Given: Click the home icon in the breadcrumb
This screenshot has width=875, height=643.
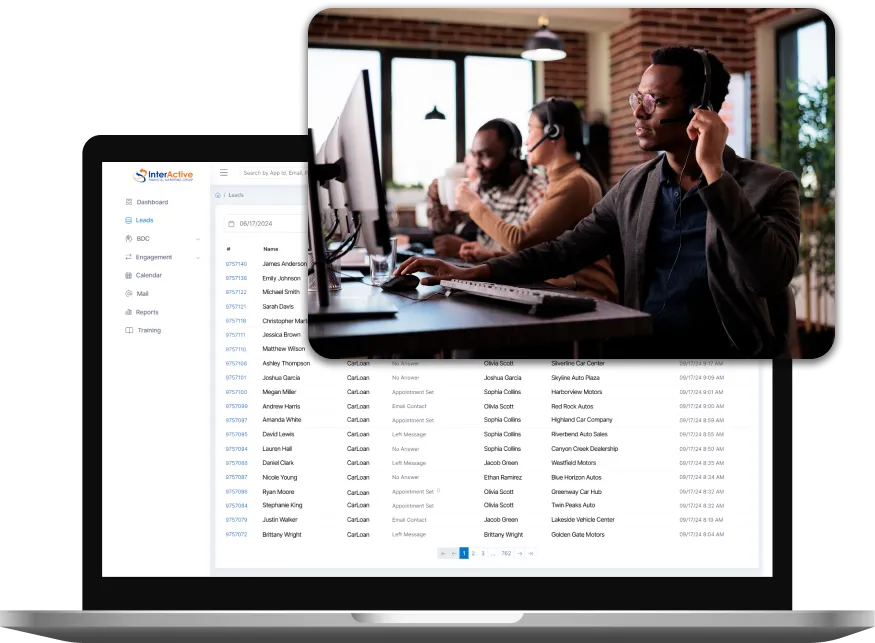Looking at the screenshot, I should pos(218,195).
